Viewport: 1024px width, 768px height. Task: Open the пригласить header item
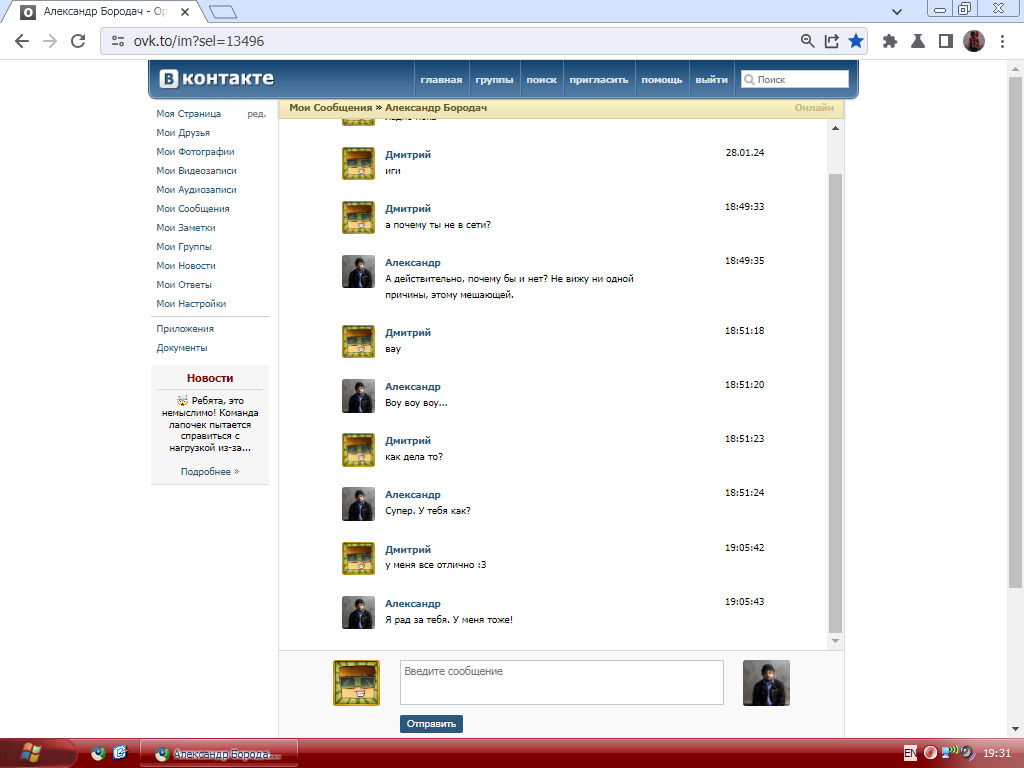coord(599,80)
